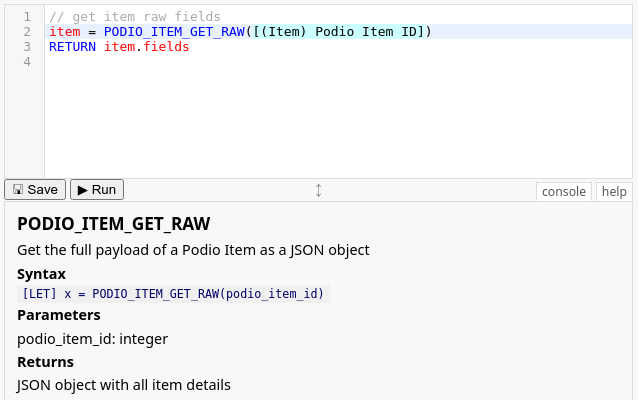Click the RETURN keyword in the editor
Image resolution: width=638 pixels, height=400 pixels.
(x=73, y=47)
